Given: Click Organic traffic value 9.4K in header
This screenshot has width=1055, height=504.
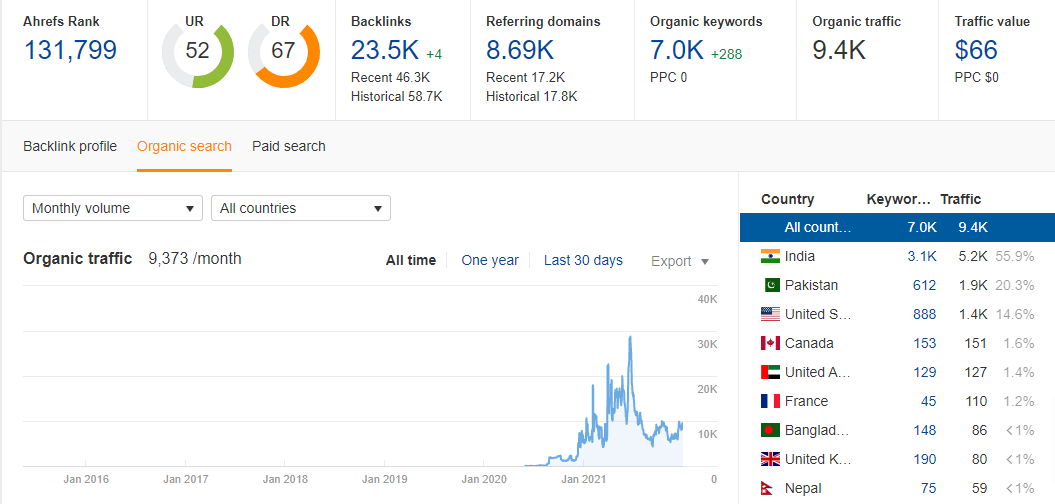Looking at the screenshot, I should [x=839, y=50].
